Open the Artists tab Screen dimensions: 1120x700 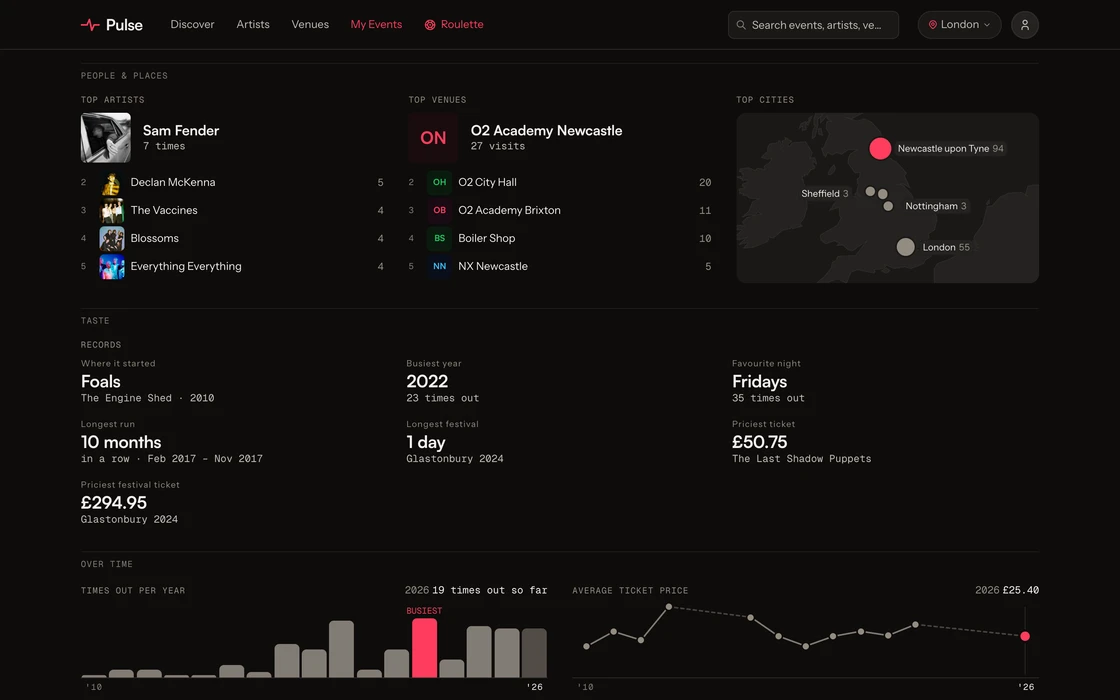point(253,24)
